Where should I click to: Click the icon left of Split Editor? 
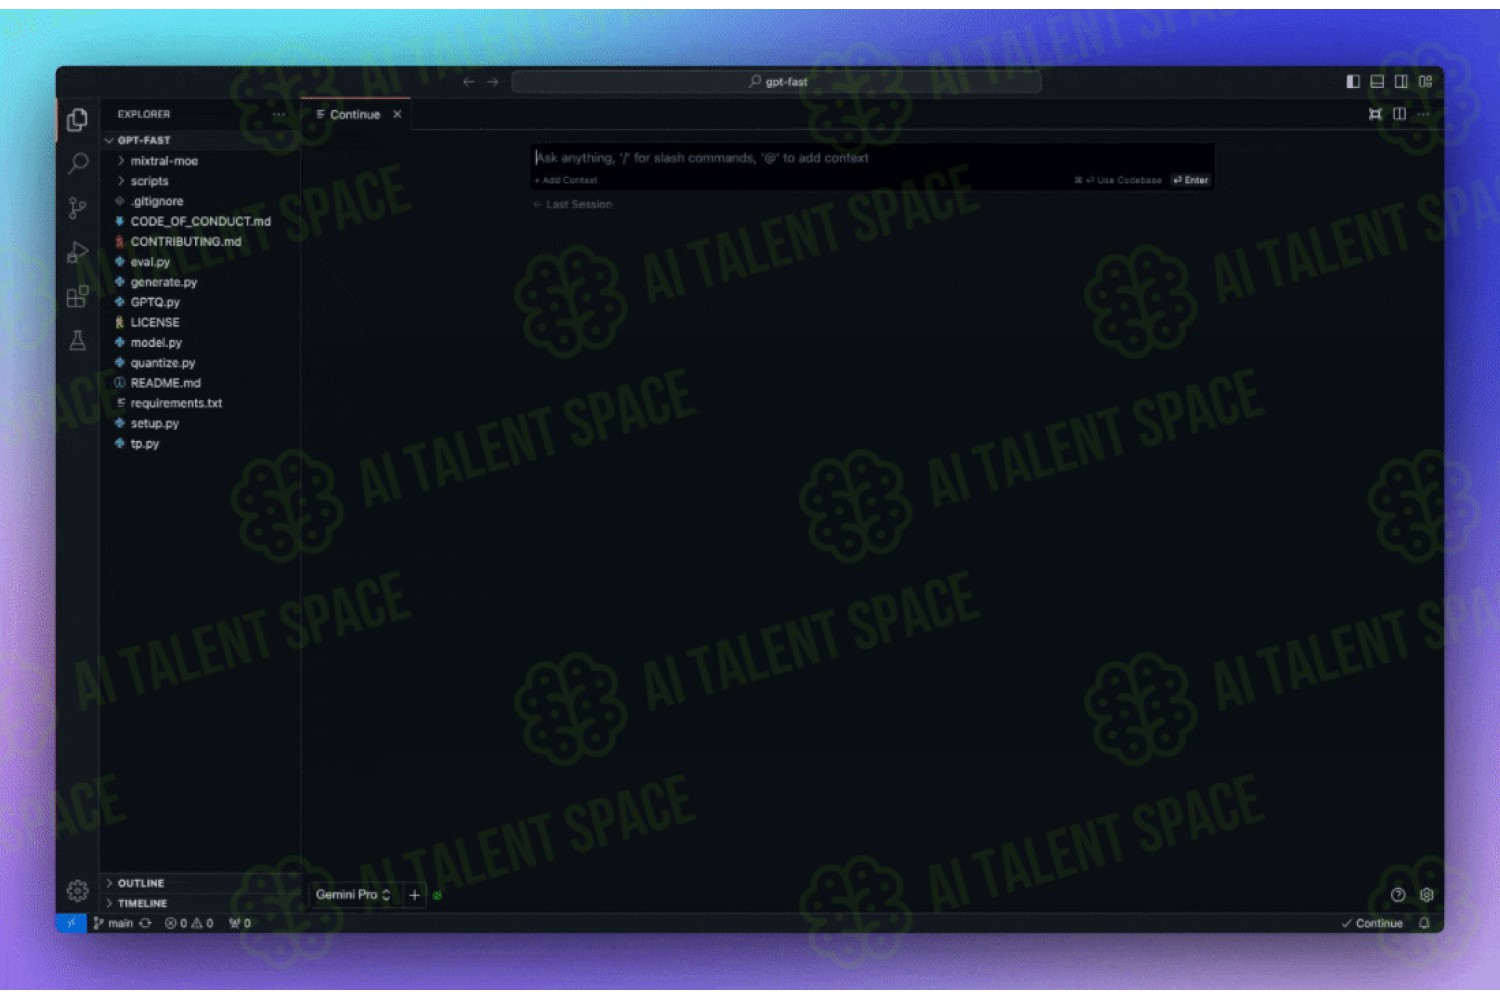1375,114
